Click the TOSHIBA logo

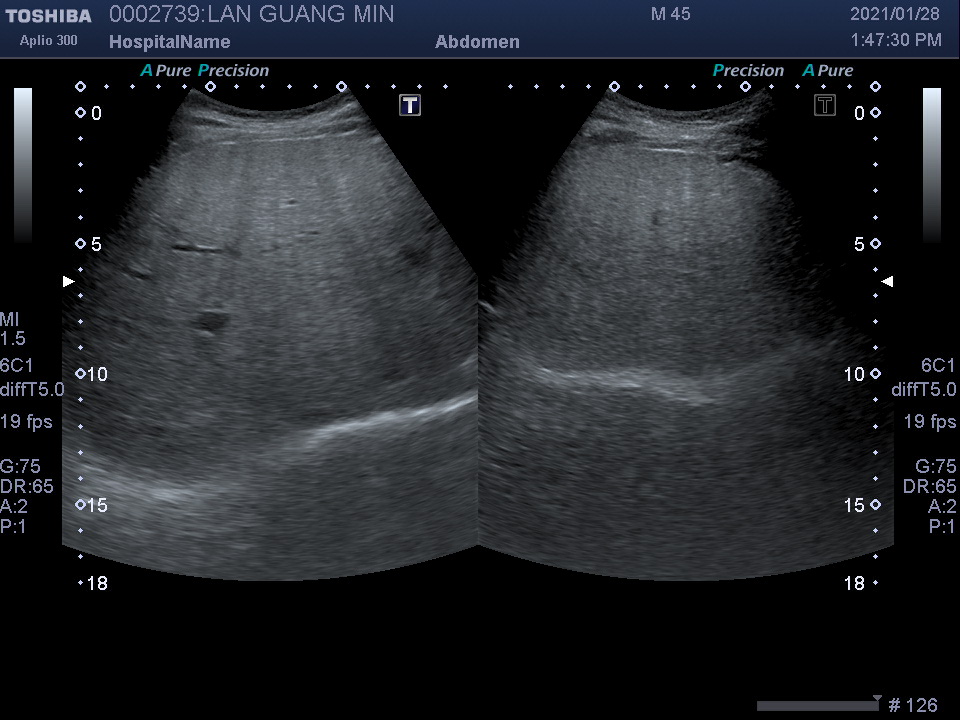click(47, 16)
